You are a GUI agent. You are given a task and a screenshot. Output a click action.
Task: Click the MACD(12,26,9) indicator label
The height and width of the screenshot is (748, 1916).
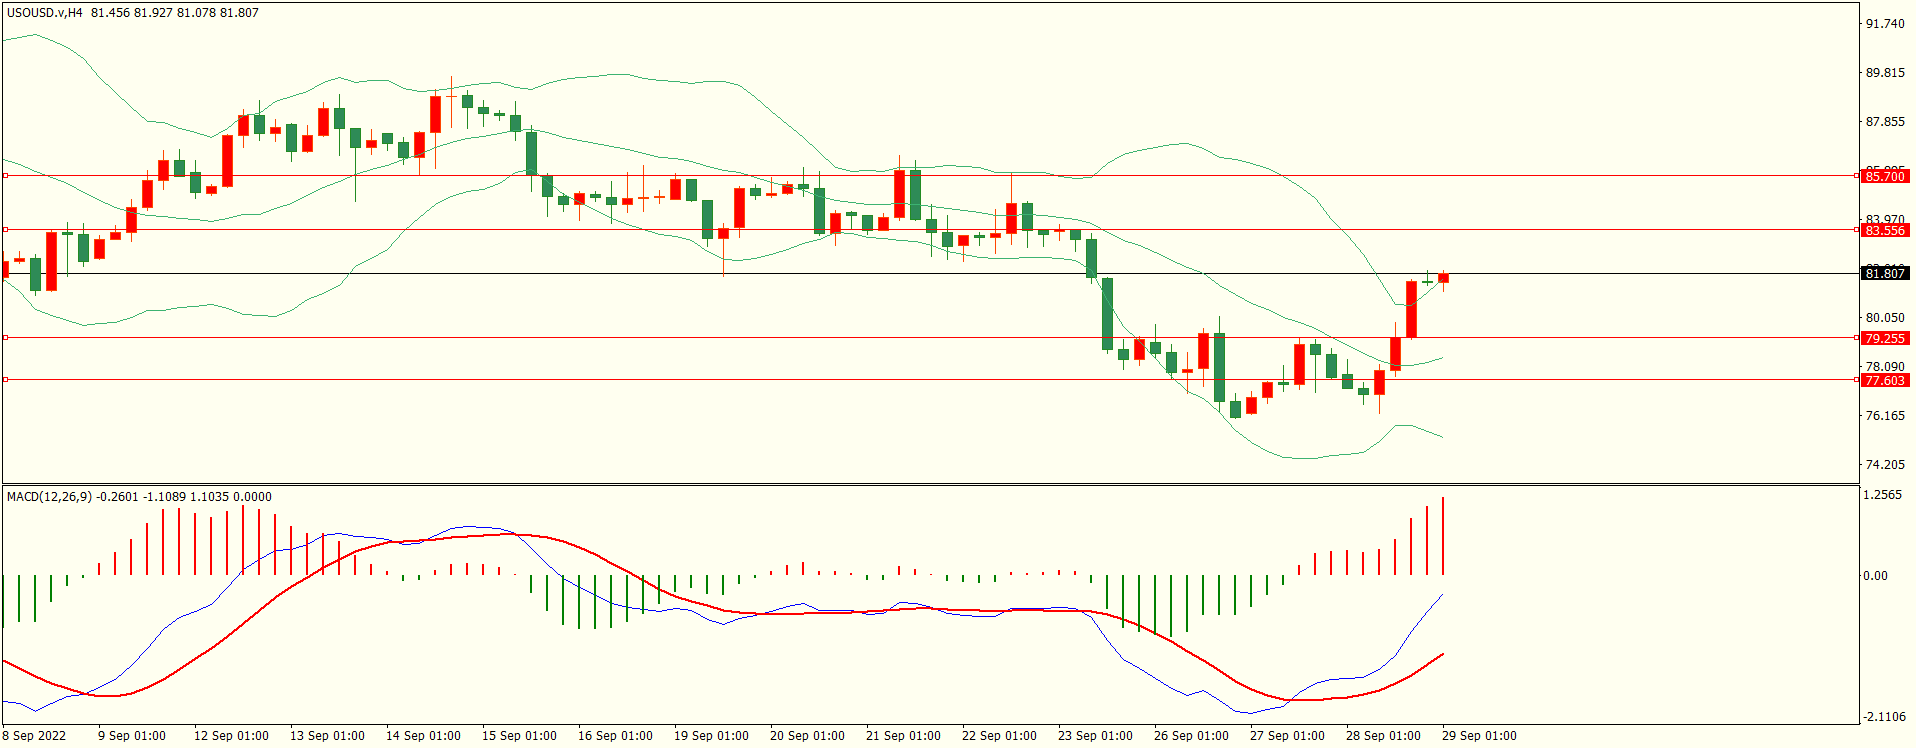click(49, 497)
